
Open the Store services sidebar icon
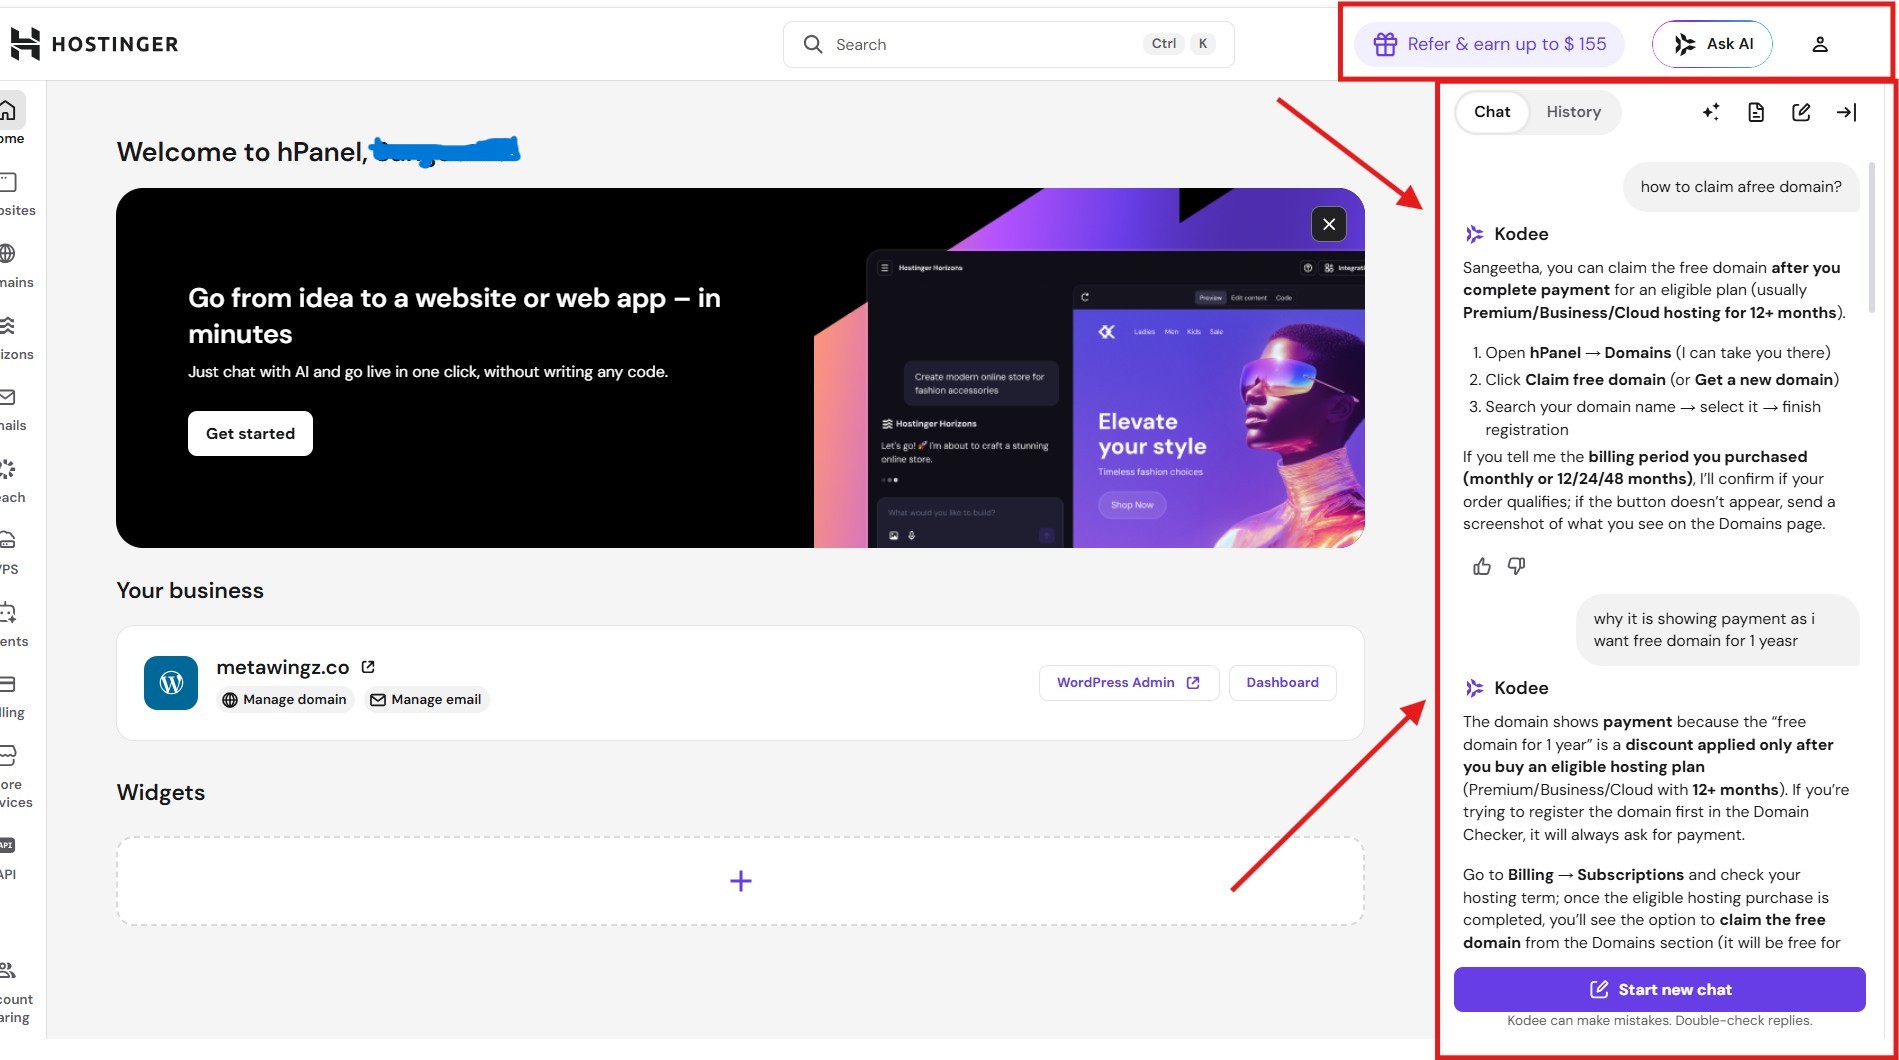8,755
